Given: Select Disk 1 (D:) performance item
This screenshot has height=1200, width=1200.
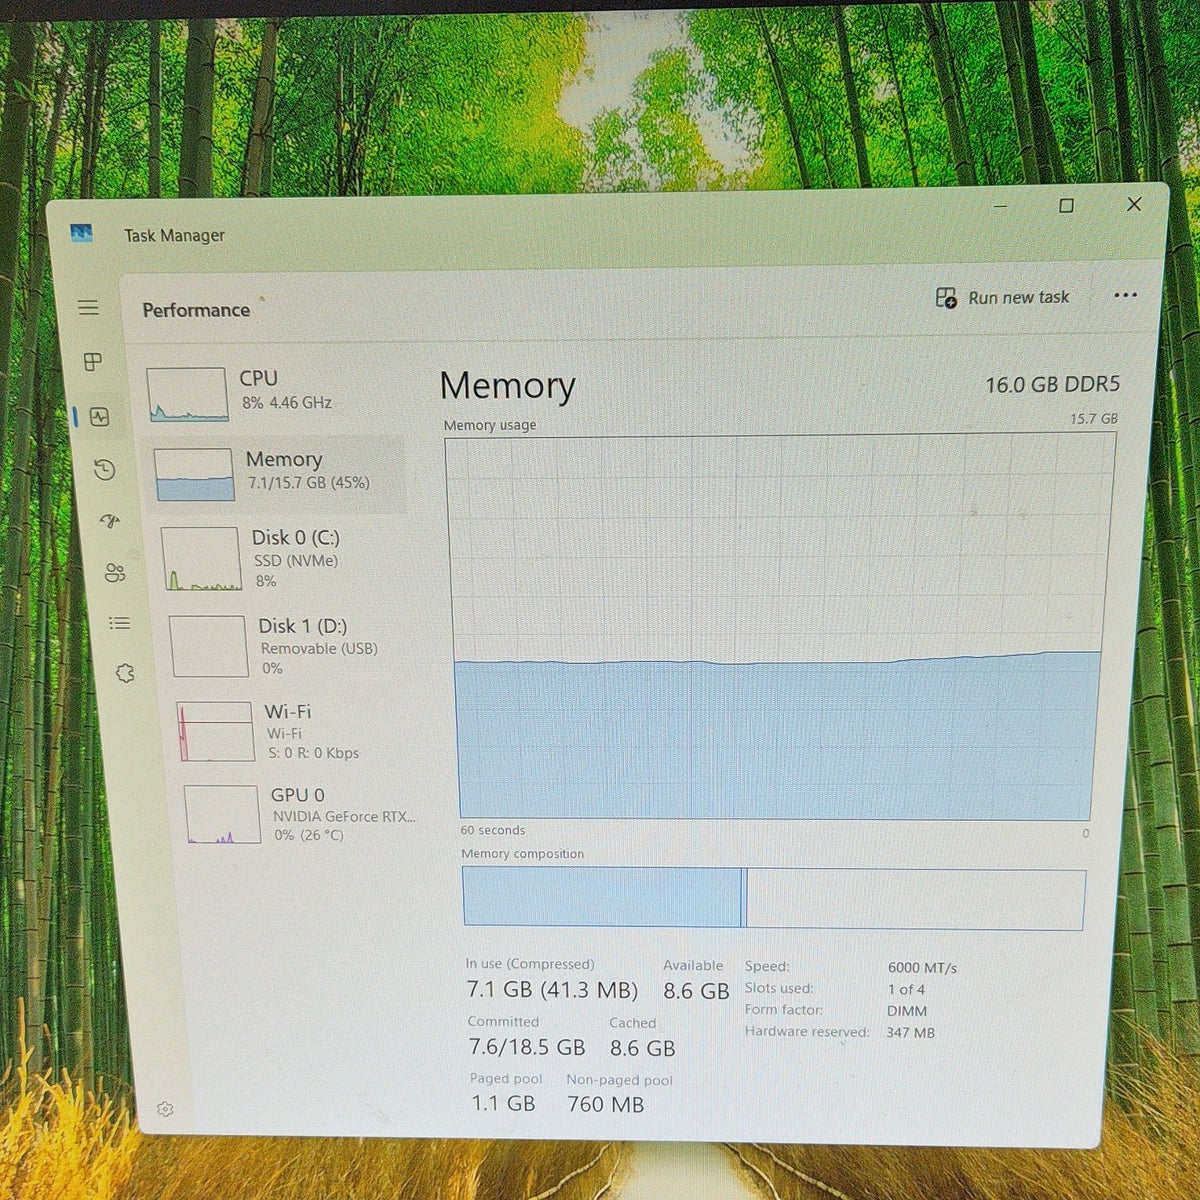Looking at the screenshot, I should (290, 646).
